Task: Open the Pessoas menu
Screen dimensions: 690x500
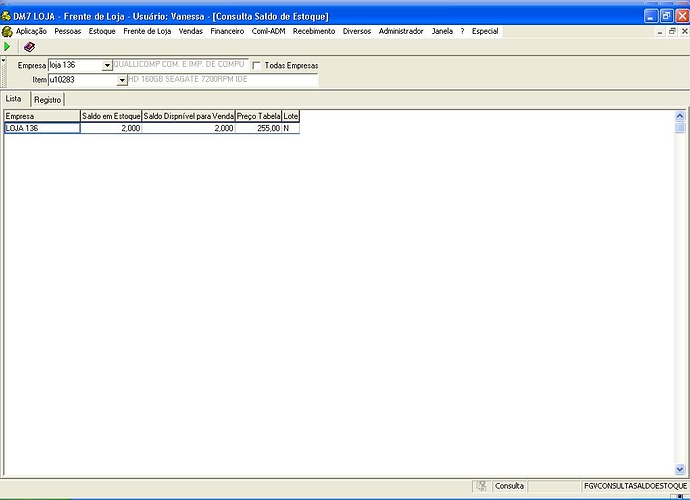Action: (x=68, y=31)
